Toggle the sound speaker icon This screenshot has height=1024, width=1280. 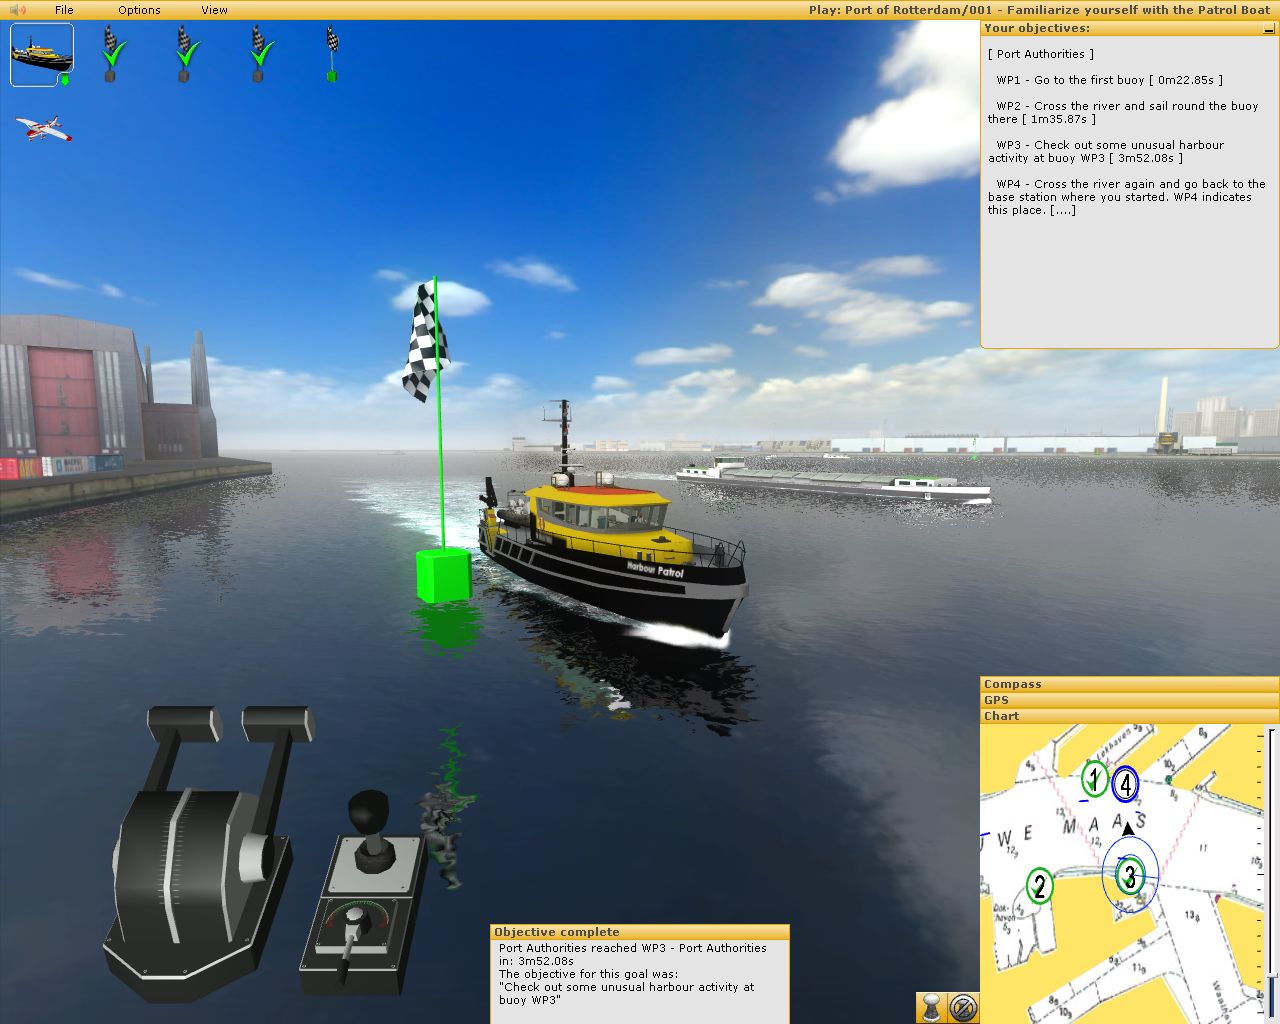[18, 10]
